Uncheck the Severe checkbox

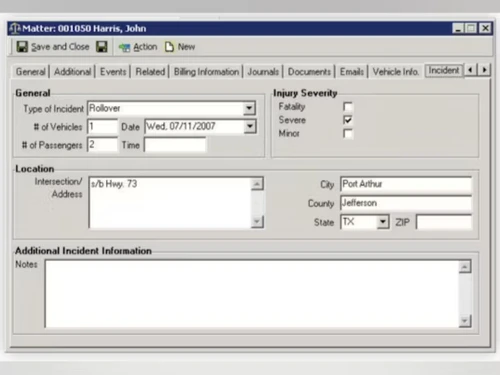348,120
